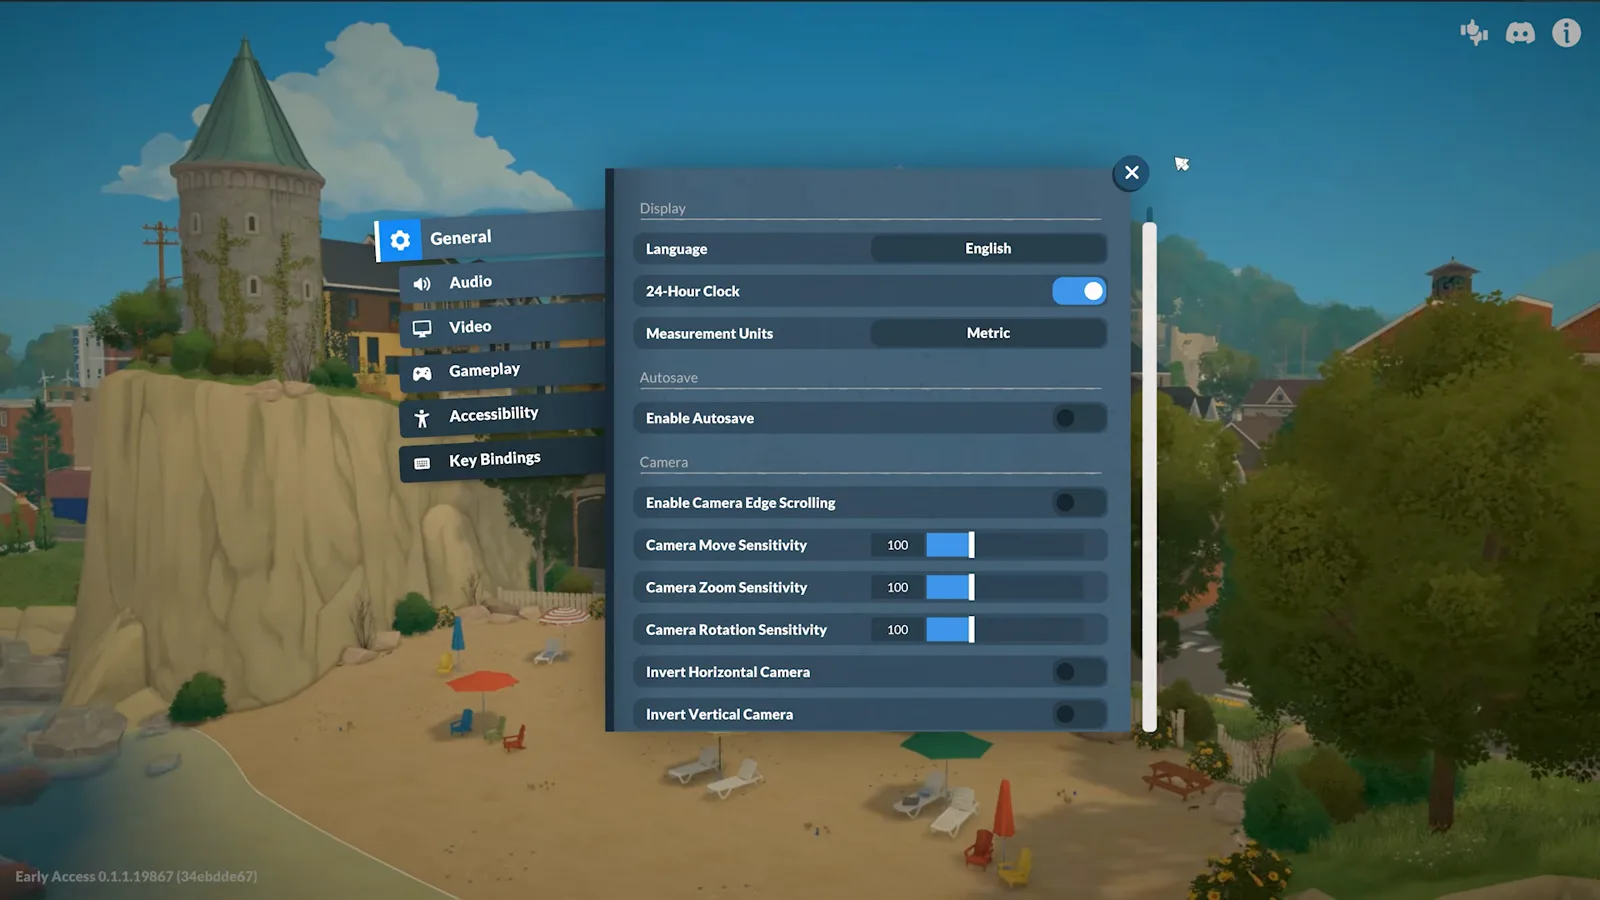Toggle Invert Vertical Camera on

coord(1079,714)
